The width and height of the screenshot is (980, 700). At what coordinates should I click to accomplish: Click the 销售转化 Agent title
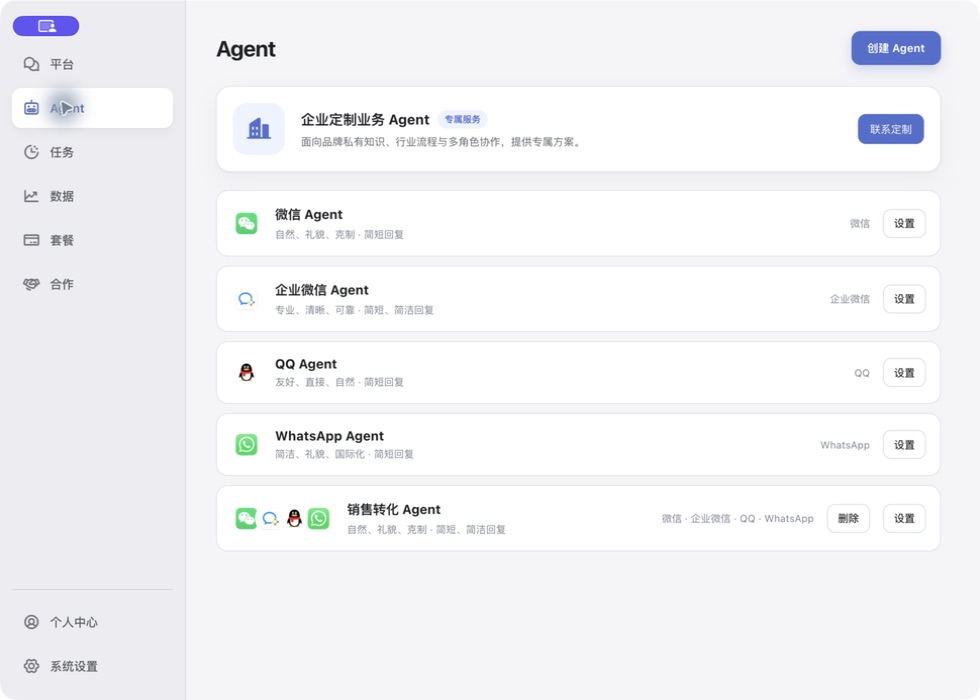(x=394, y=509)
